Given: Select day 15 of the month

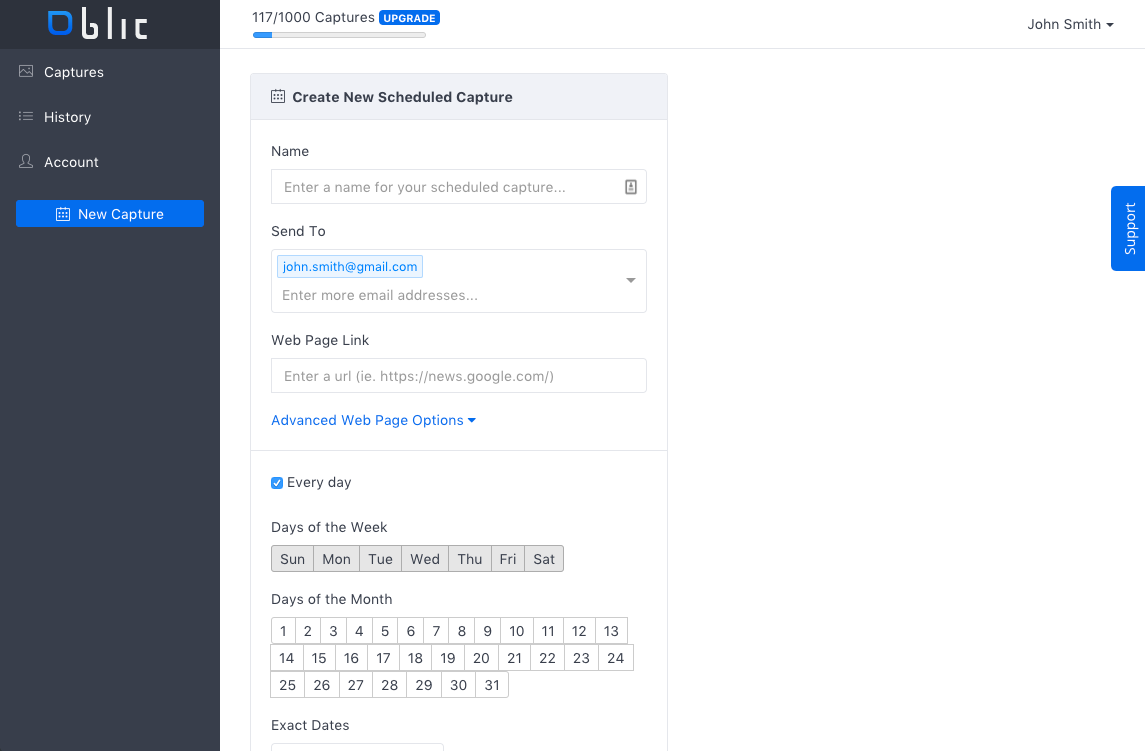Looking at the screenshot, I should pyautogui.click(x=319, y=658).
